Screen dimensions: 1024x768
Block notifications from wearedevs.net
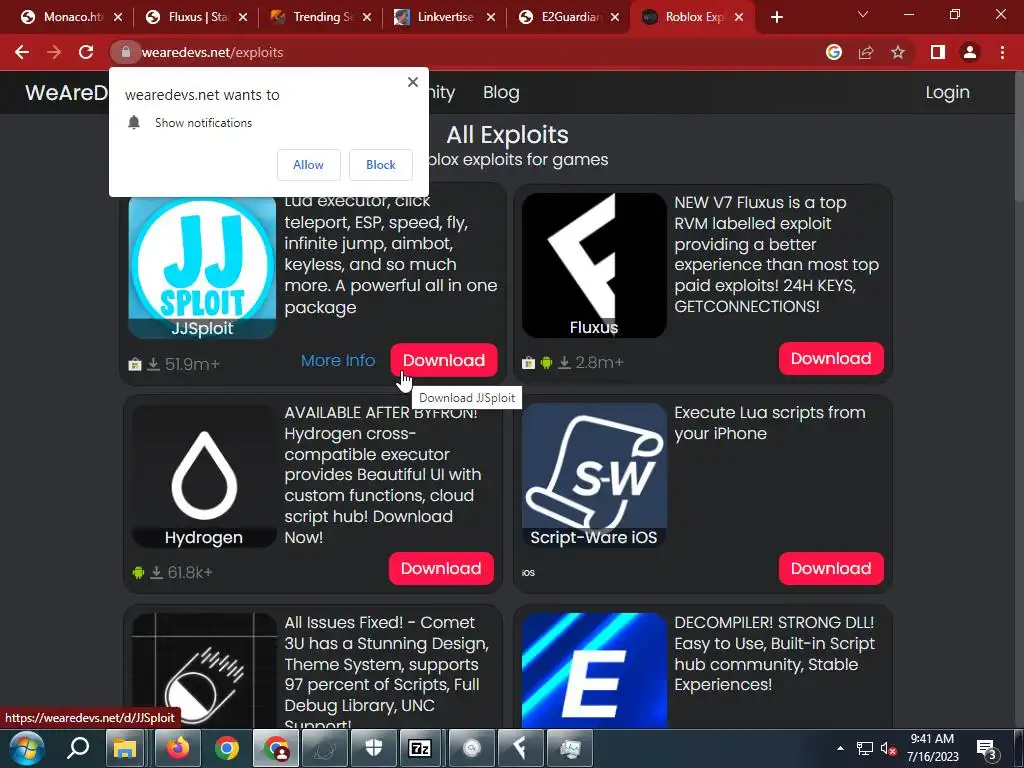381,165
